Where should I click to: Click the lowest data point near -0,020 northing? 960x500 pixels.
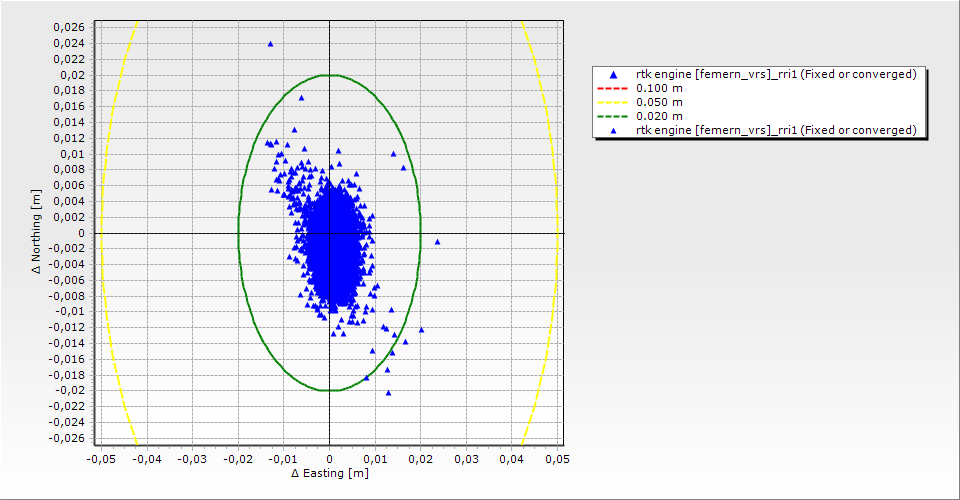click(x=388, y=393)
